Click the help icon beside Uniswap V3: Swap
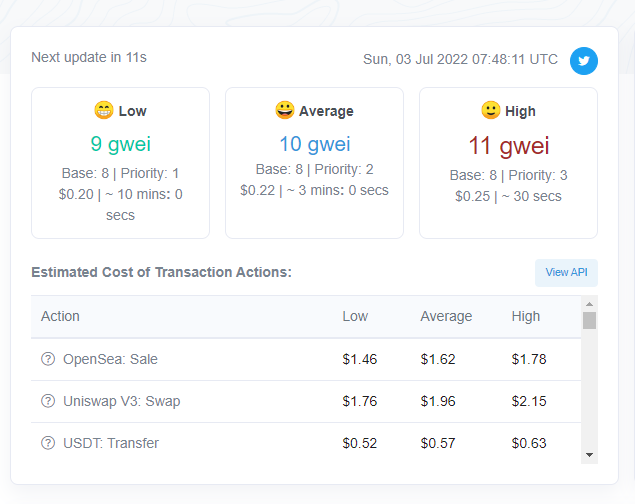The image size is (635, 504). tap(48, 401)
